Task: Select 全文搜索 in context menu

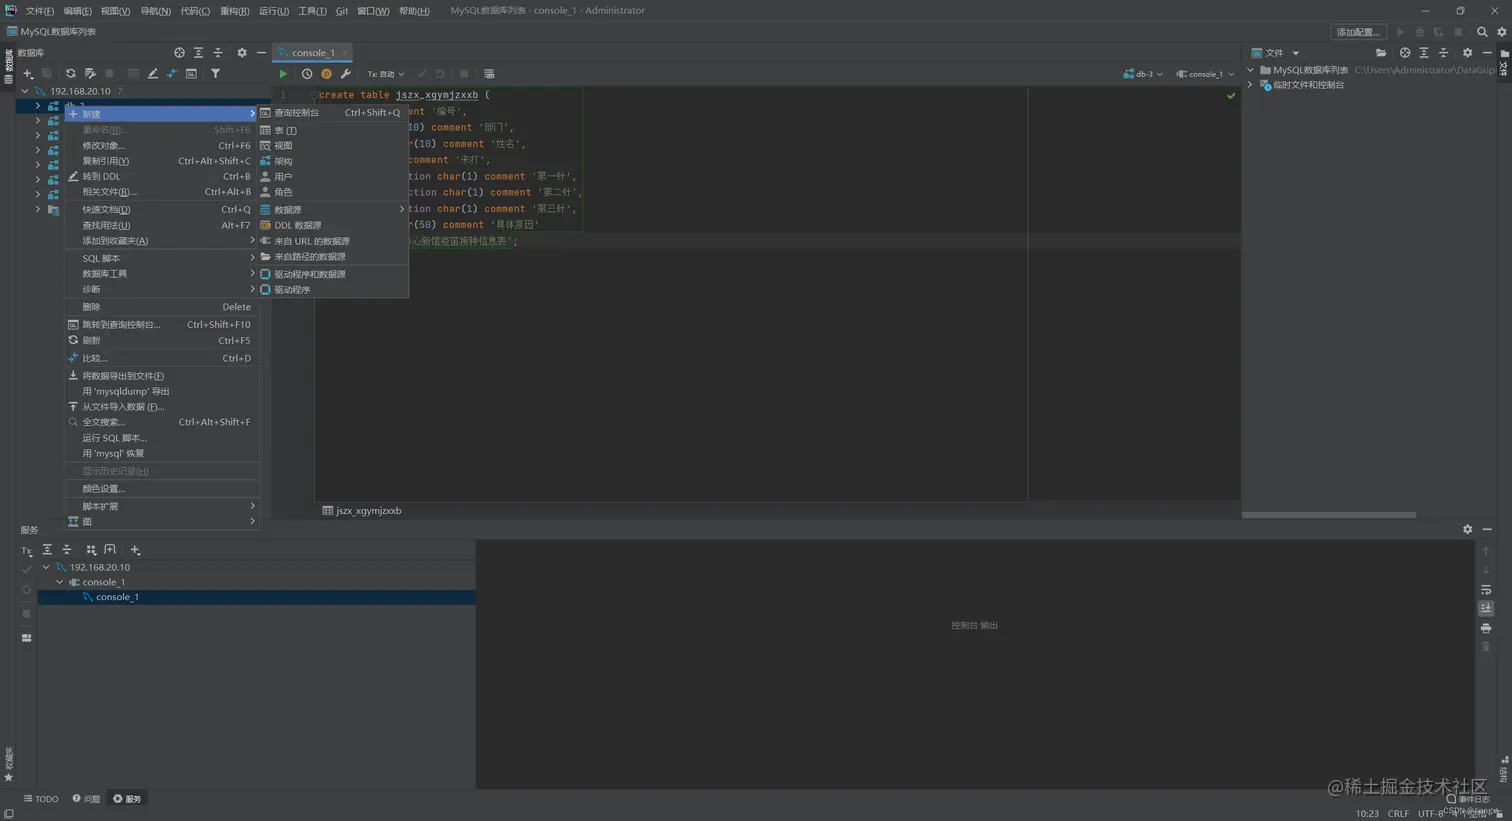Action: pyautogui.click(x=162, y=422)
